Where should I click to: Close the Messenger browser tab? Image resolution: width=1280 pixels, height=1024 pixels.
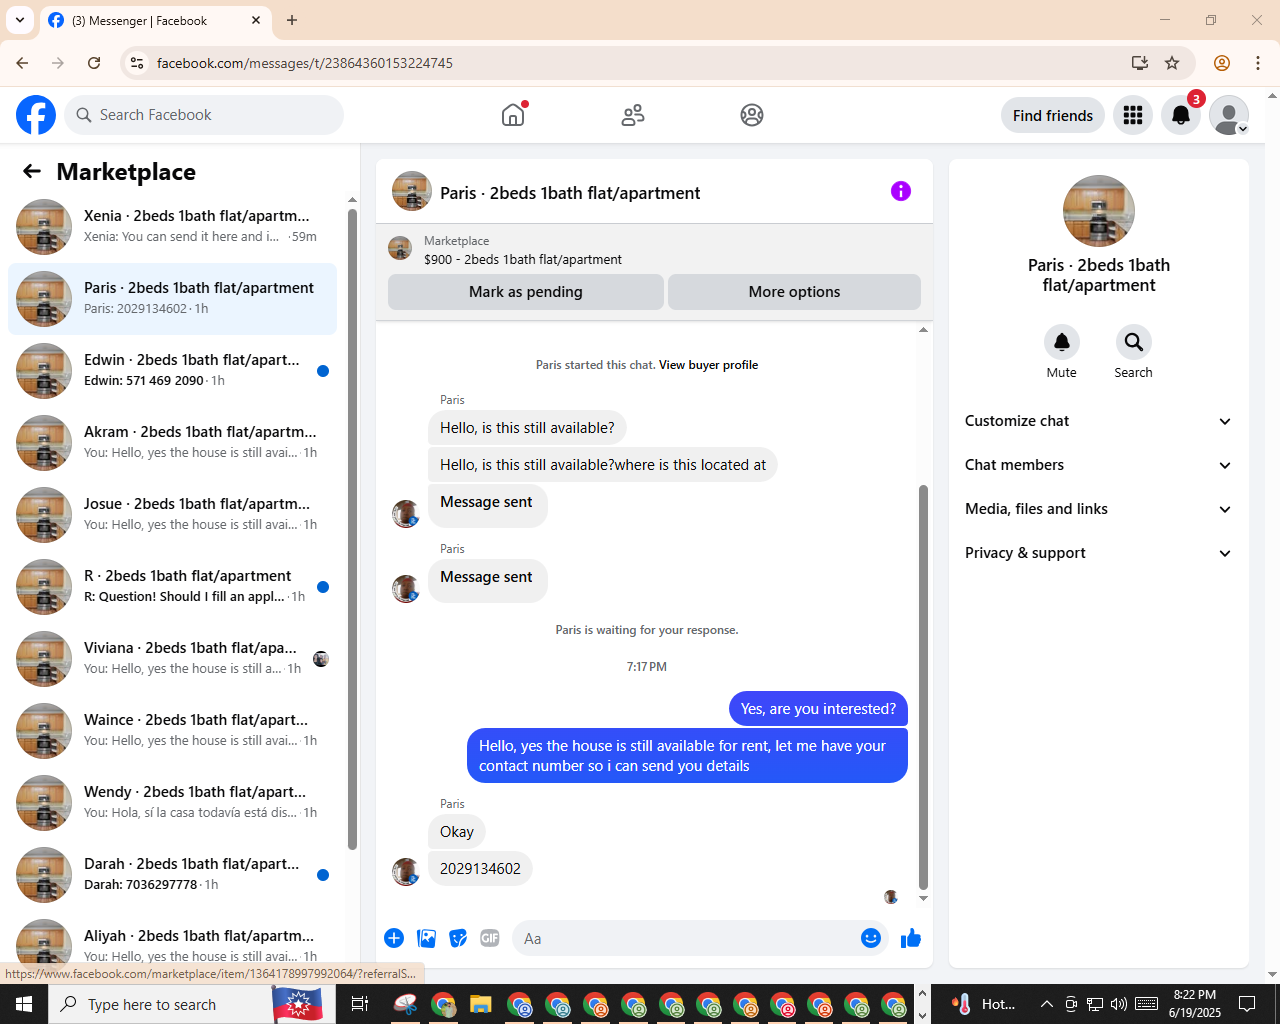(256, 20)
